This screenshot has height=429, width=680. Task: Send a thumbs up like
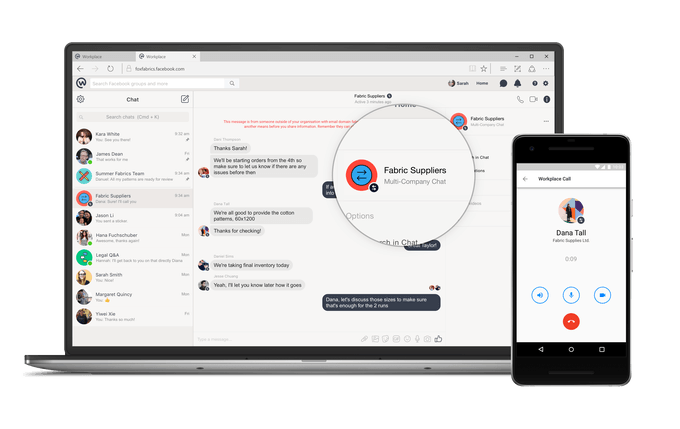tap(438, 338)
